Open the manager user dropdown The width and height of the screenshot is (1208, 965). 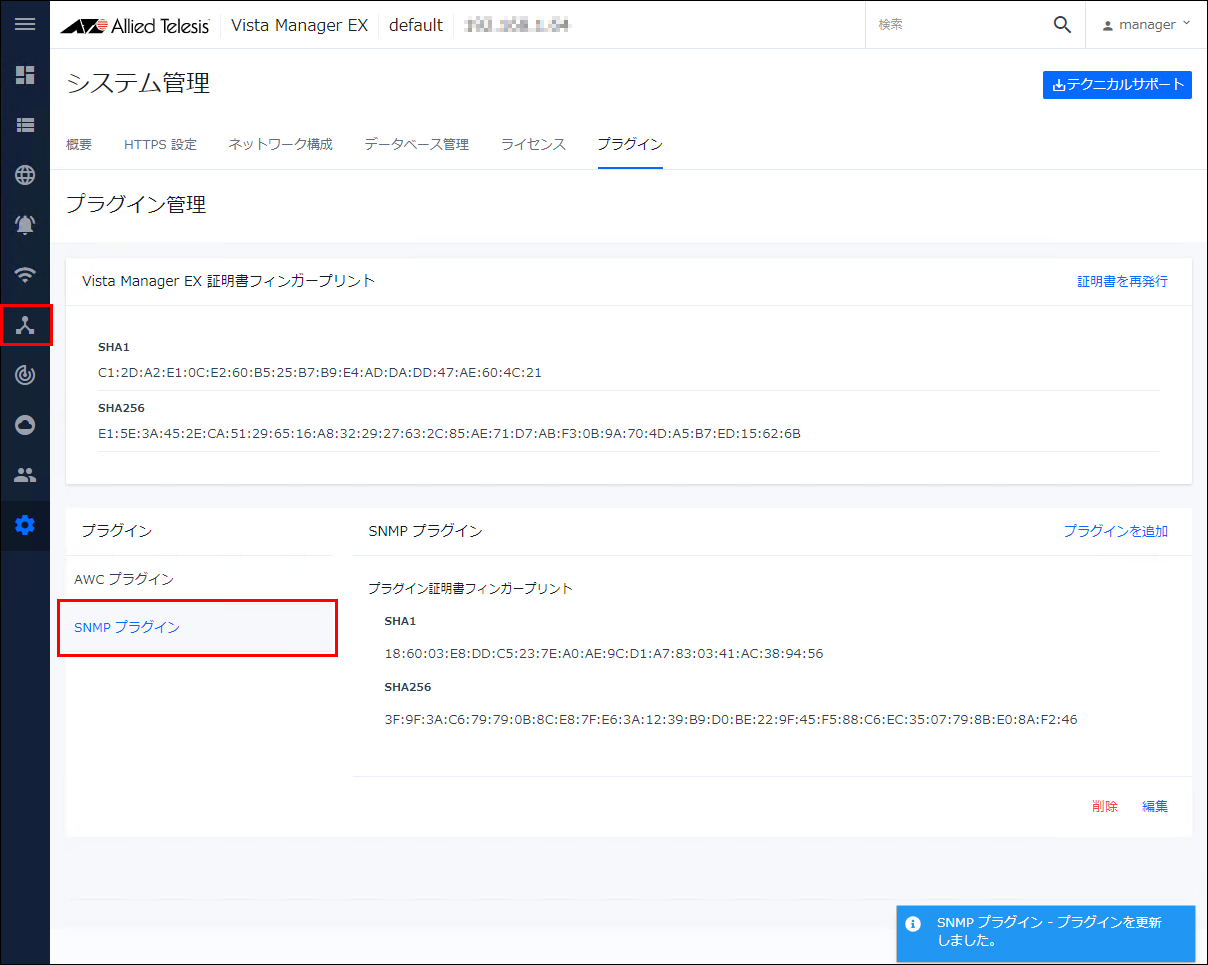pyautogui.click(x=1146, y=24)
